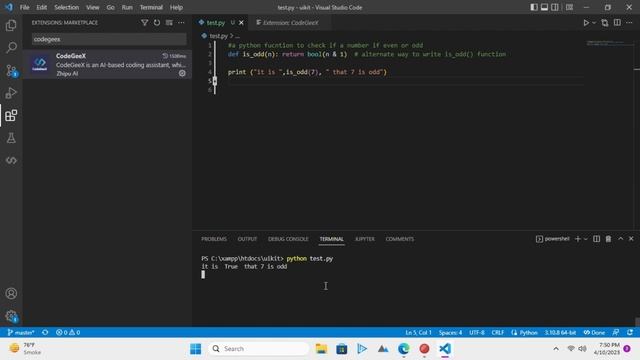Toggle the primary side bar layout
This screenshot has width=640, height=360.
[534, 7]
